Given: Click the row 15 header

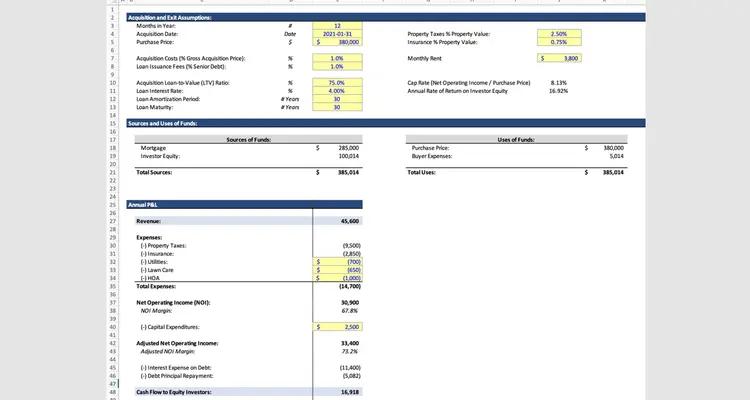Looking at the screenshot, I should [x=113, y=123].
